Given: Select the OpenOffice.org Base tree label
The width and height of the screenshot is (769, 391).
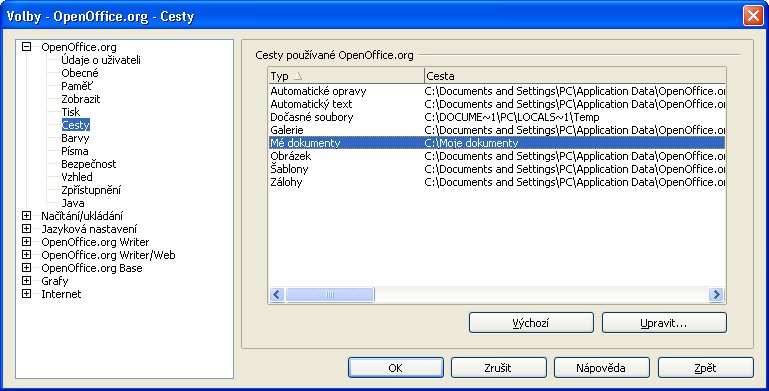Looking at the screenshot, I should point(92,268).
